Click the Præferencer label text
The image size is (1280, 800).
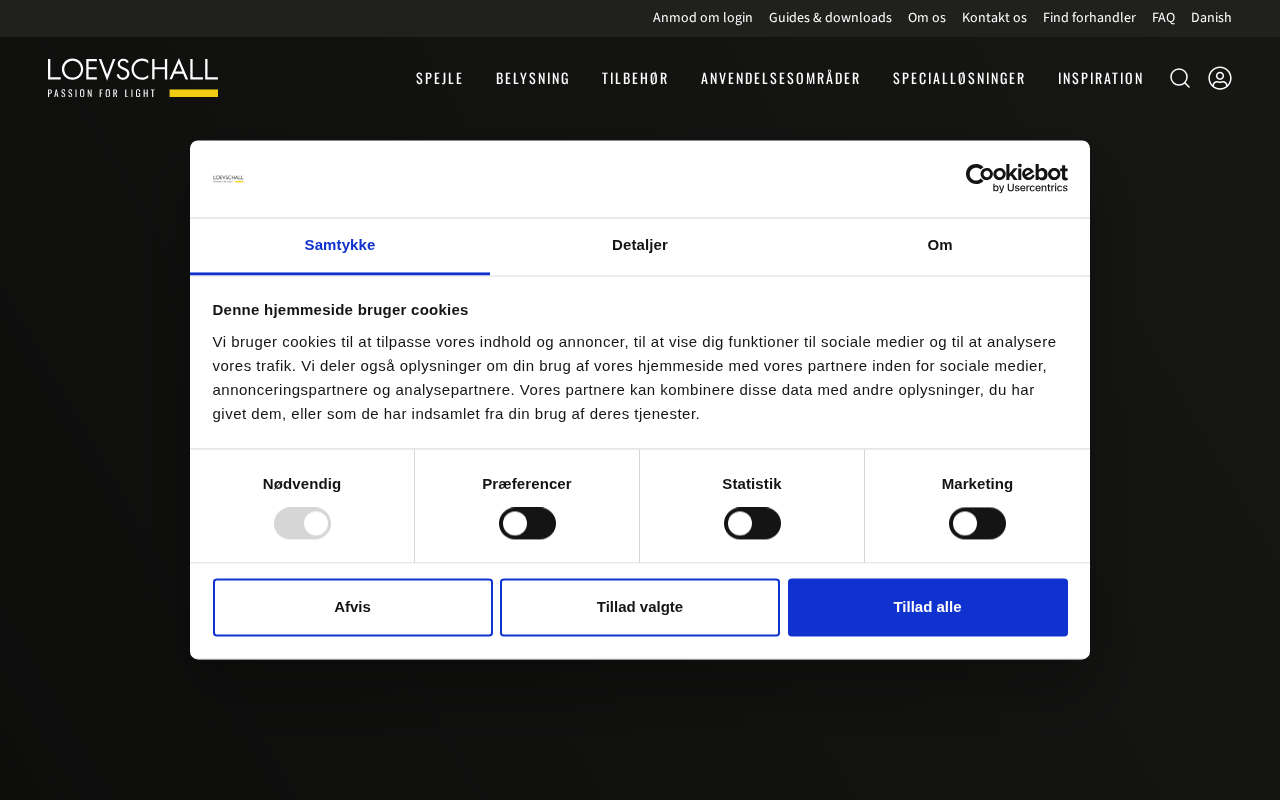click(527, 484)
